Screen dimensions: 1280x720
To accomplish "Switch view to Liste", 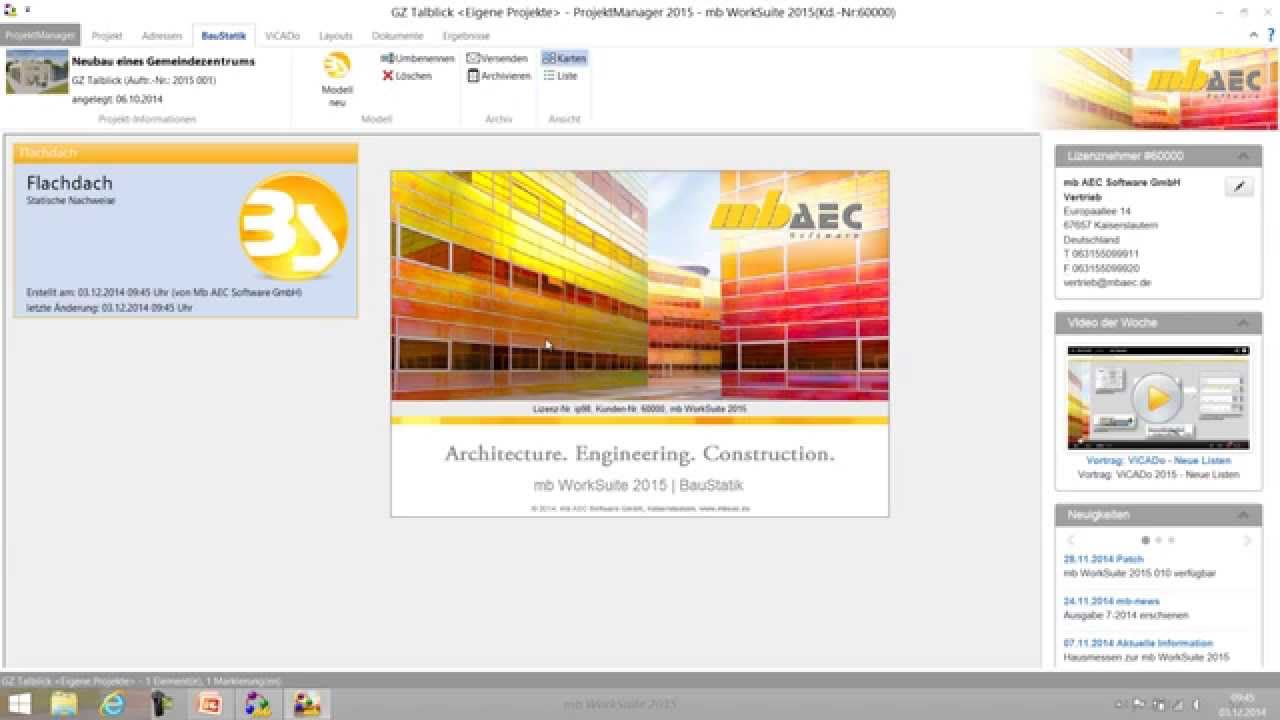I will point(560,76).
